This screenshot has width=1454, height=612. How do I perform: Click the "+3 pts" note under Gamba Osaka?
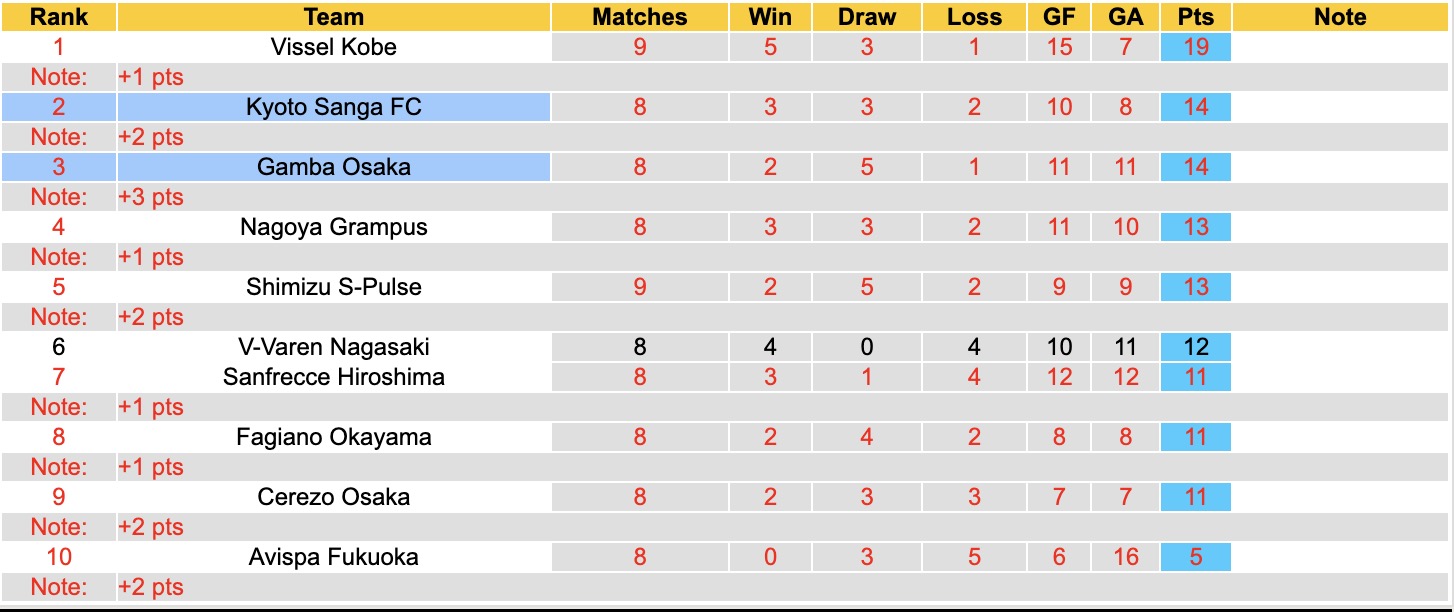coord(151,197)
